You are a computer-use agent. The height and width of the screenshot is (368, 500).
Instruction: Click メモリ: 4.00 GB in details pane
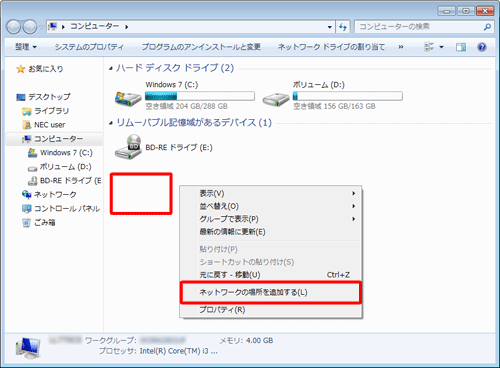click(x=246, y=341)
